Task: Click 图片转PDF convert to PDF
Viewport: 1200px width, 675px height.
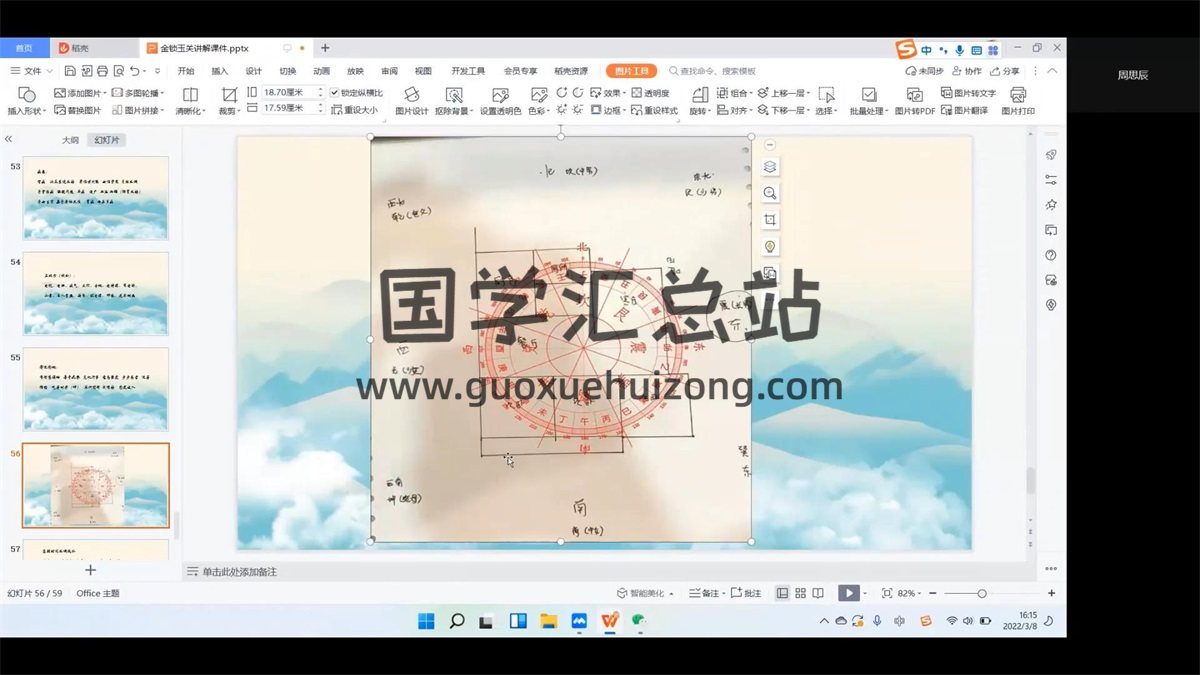Action: 915,101
